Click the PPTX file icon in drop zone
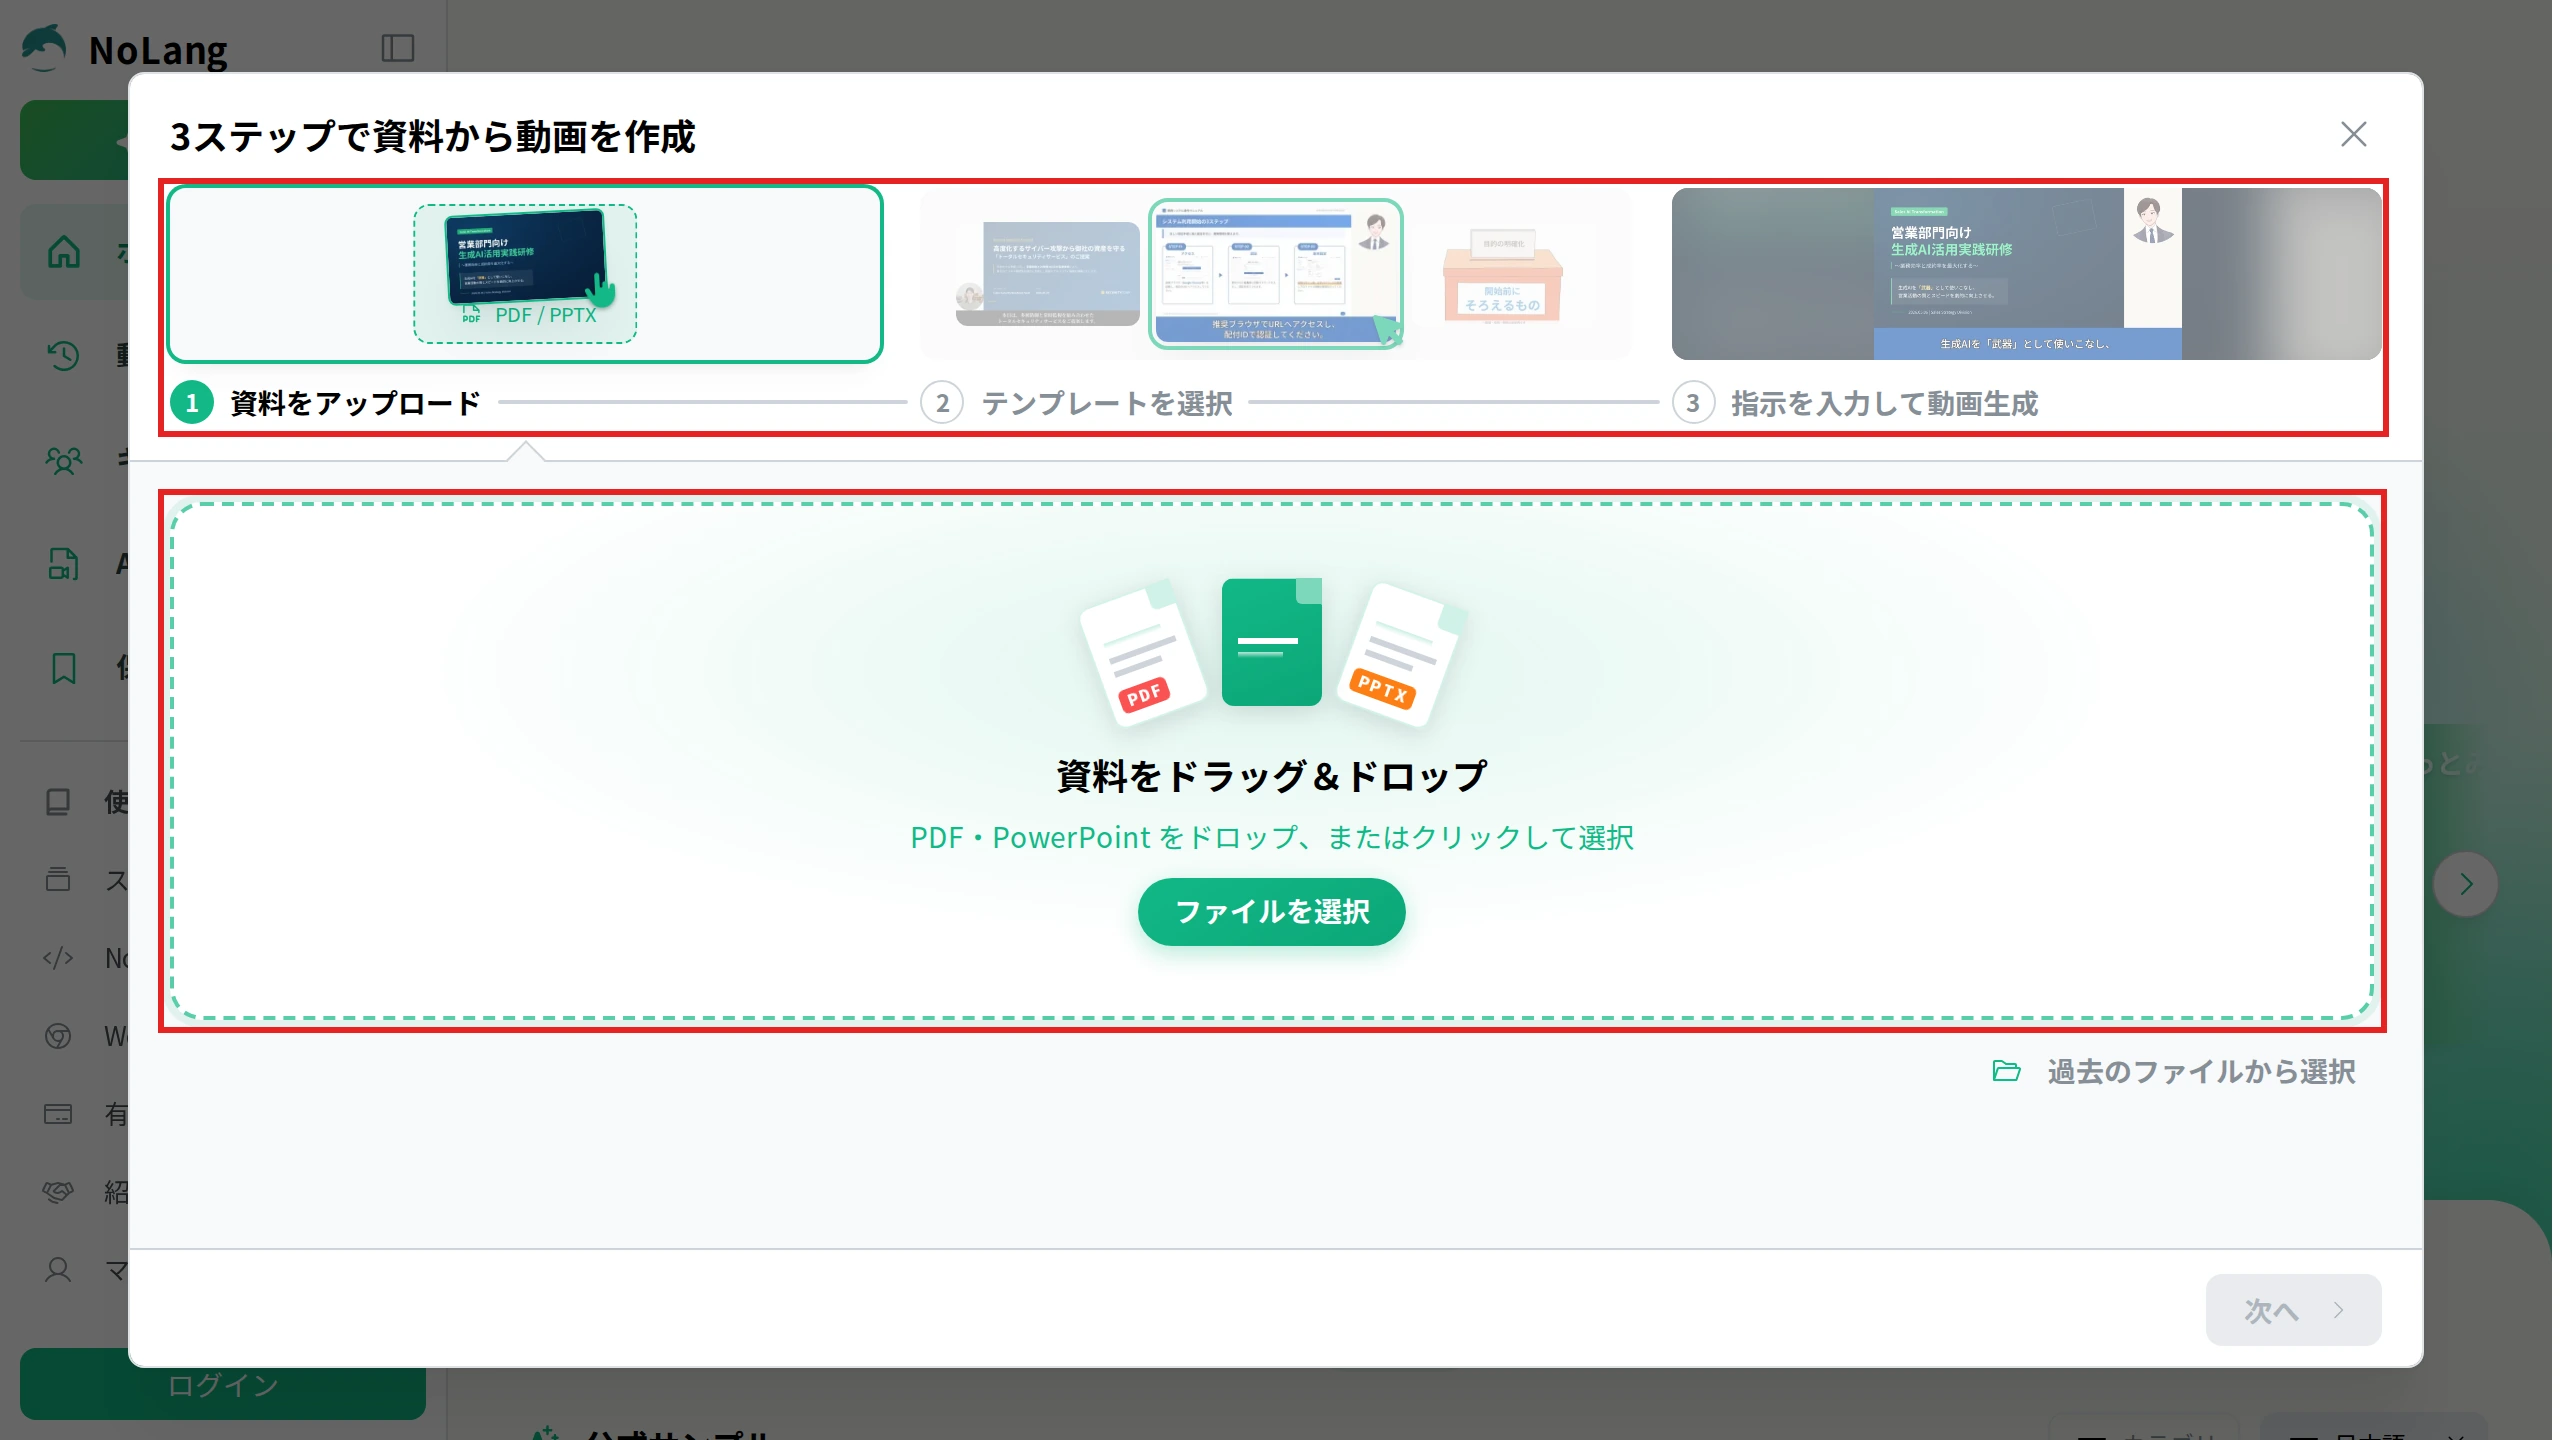 [1401, 654]
